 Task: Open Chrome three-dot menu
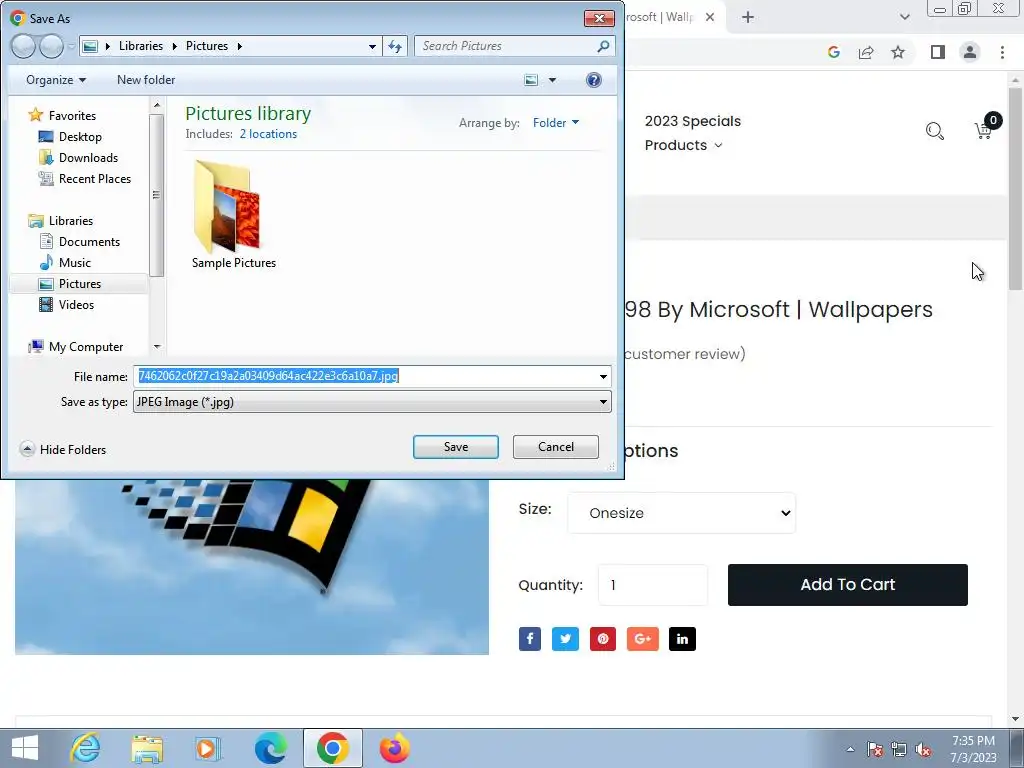coord(1002,52)
